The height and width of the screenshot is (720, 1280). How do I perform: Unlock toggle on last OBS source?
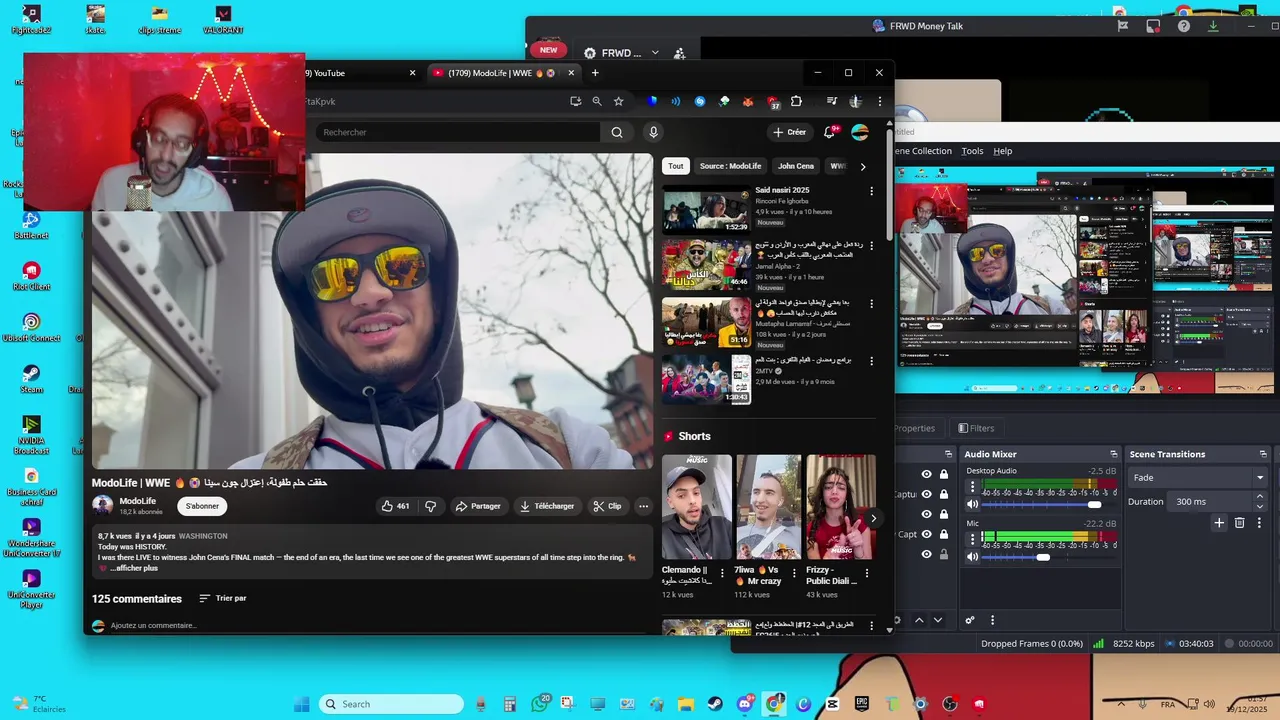click(x=943, y=554)
